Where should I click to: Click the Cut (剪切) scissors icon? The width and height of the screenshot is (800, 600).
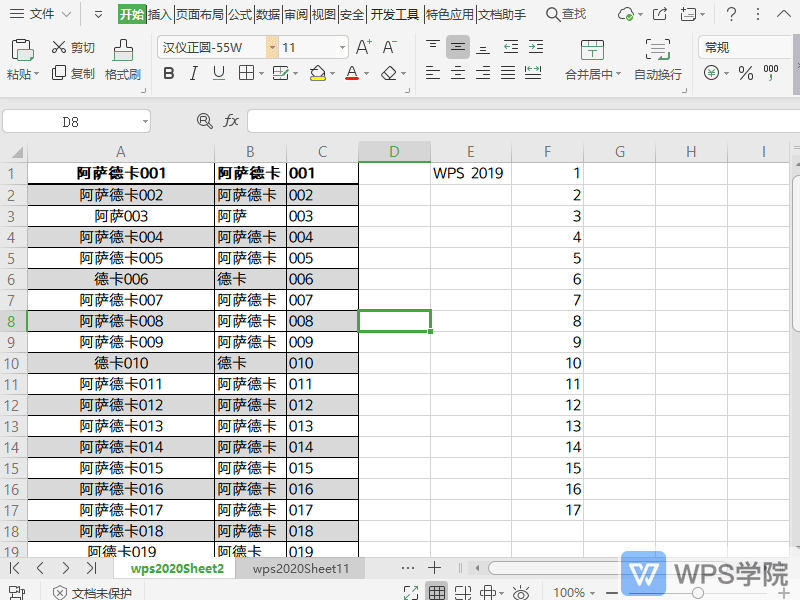click(x=57, y=48)
